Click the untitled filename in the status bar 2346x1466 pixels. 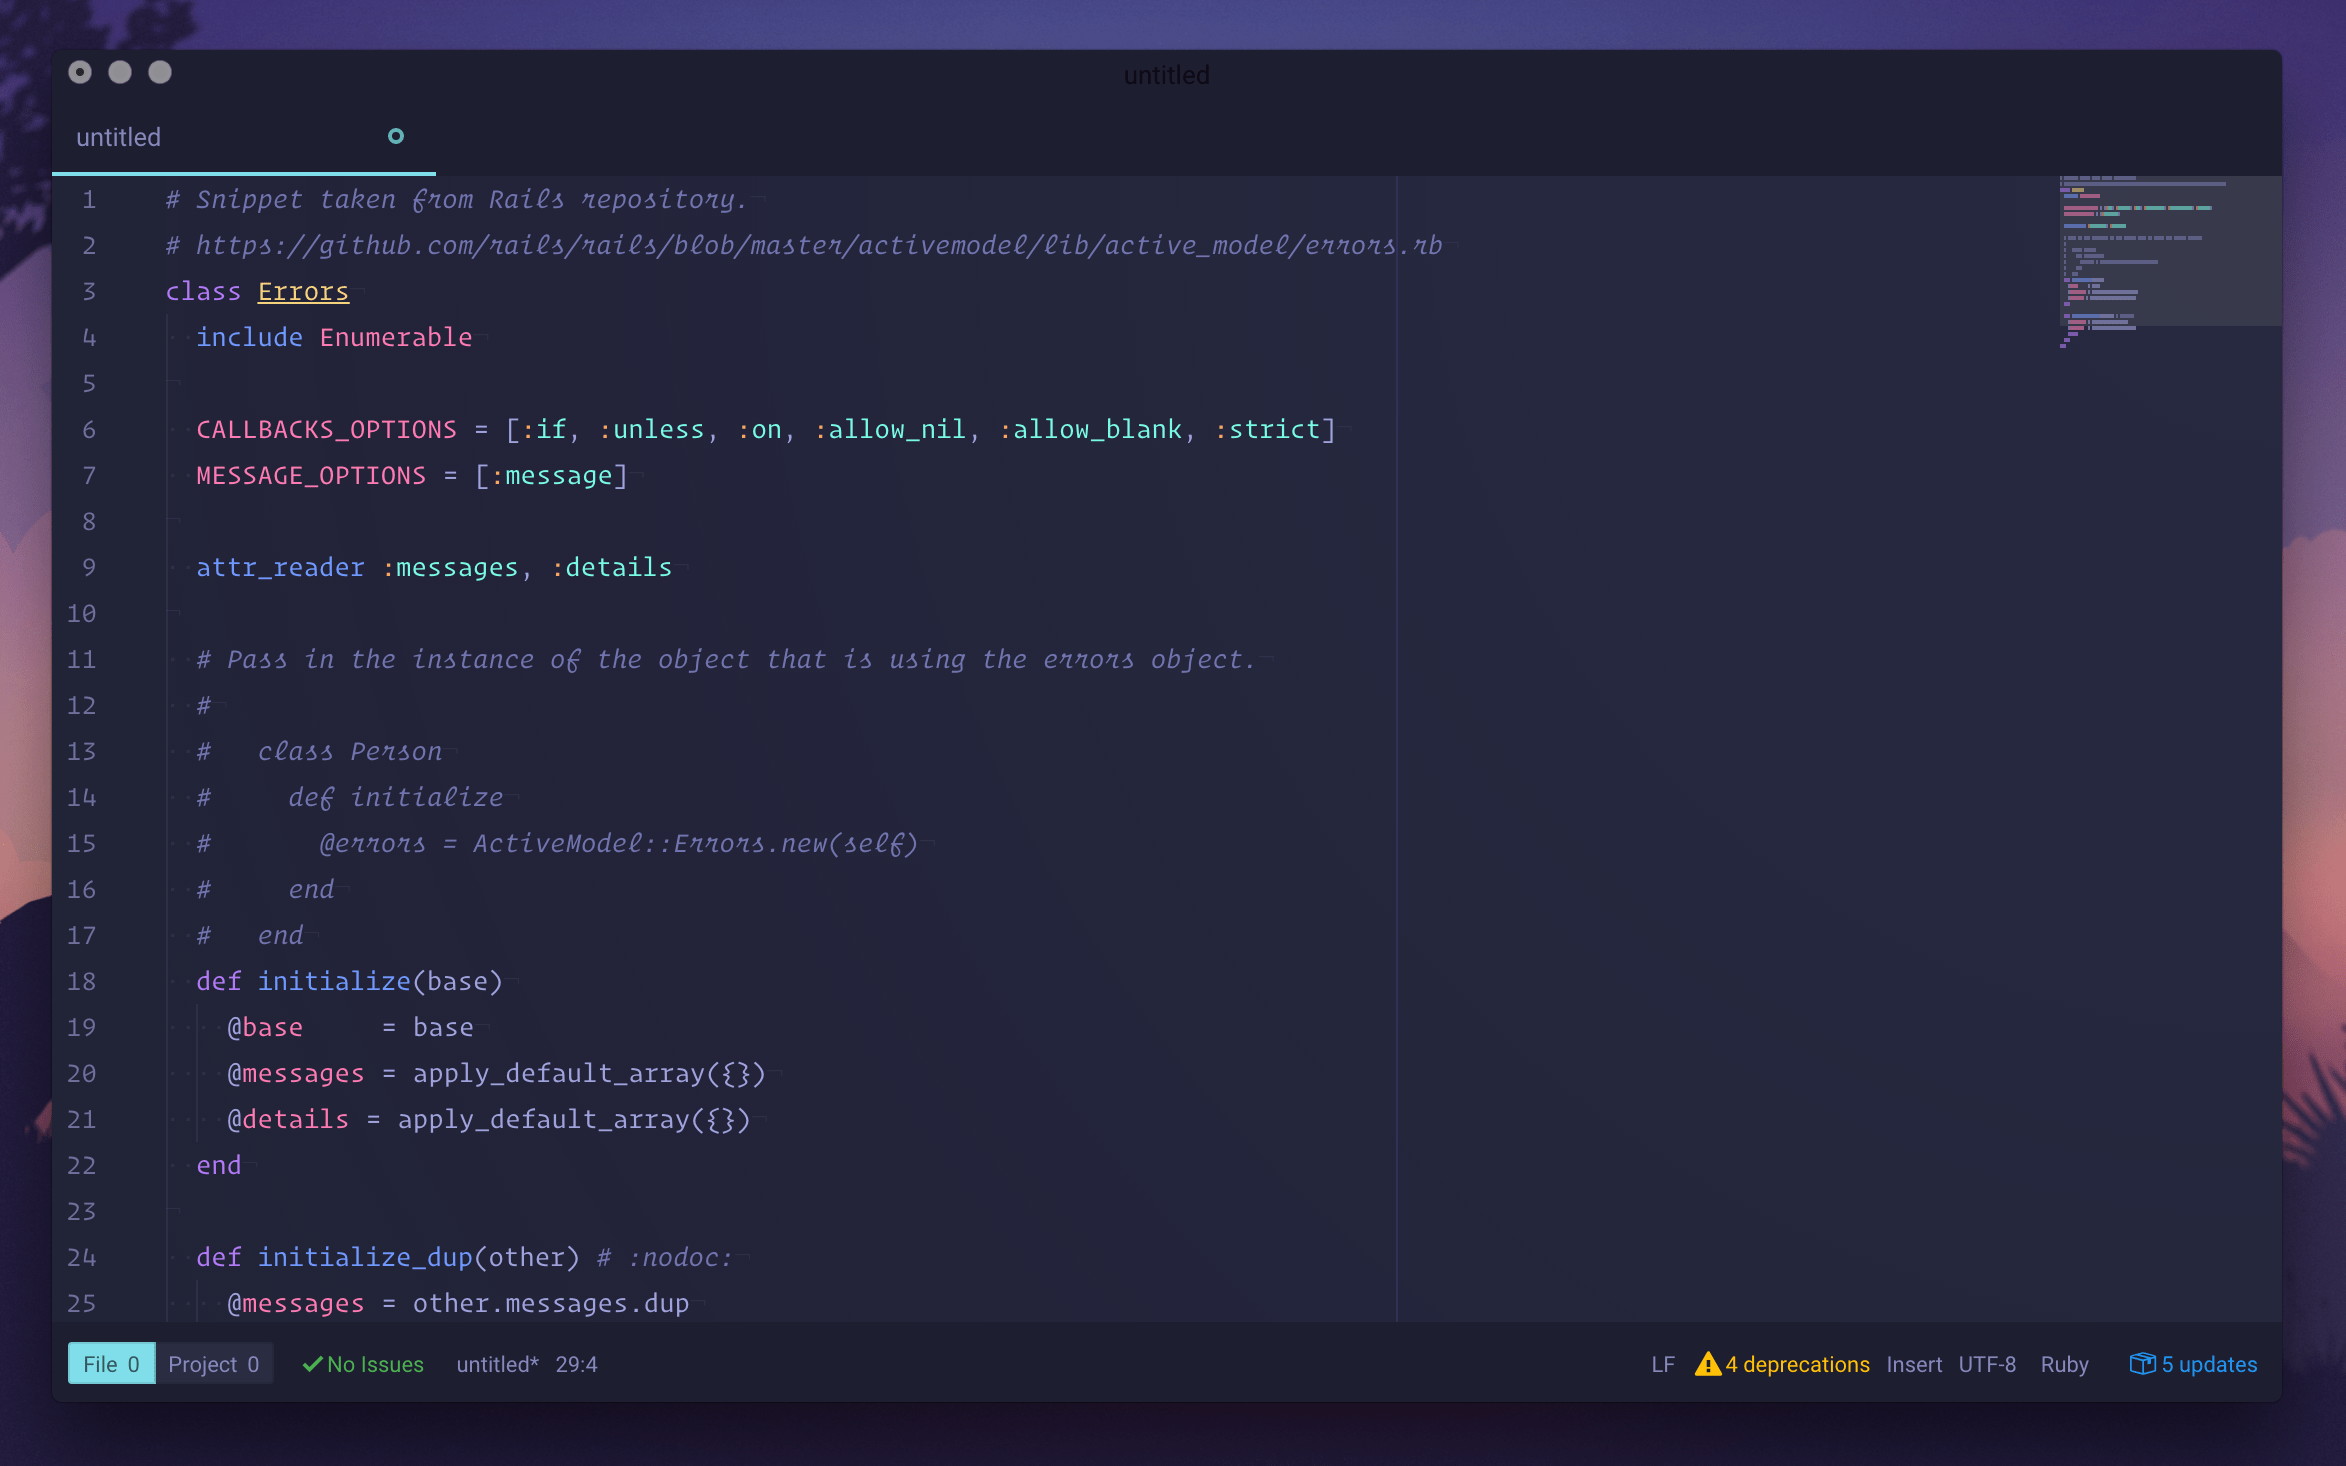[496, 1363]
